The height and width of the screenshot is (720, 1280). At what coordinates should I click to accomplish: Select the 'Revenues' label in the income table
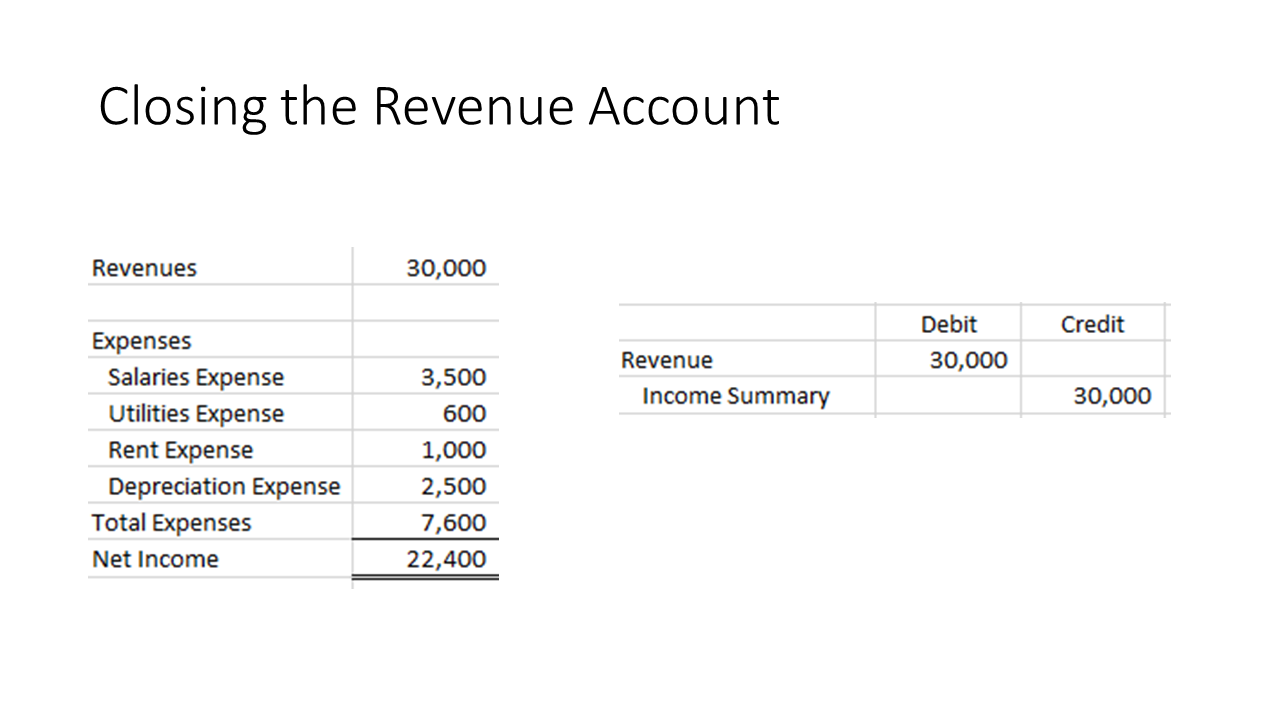click(x=144, y=268)
